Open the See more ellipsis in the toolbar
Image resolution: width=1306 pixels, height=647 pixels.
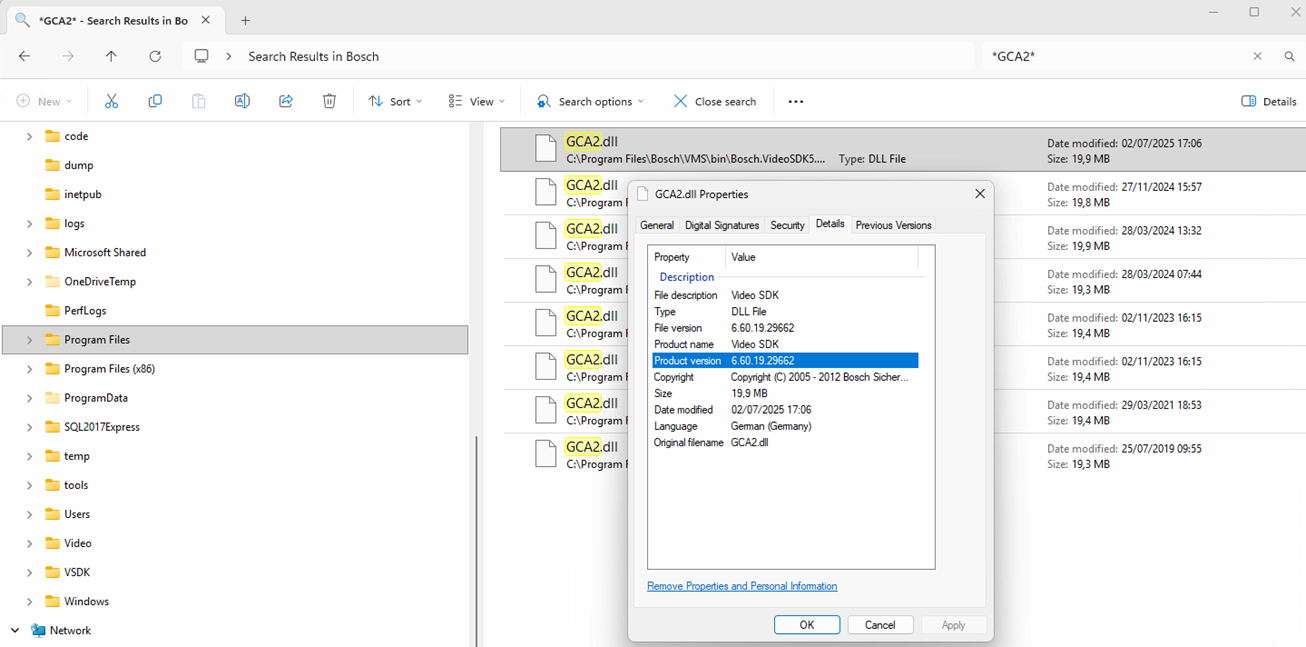tap(795, 100)
